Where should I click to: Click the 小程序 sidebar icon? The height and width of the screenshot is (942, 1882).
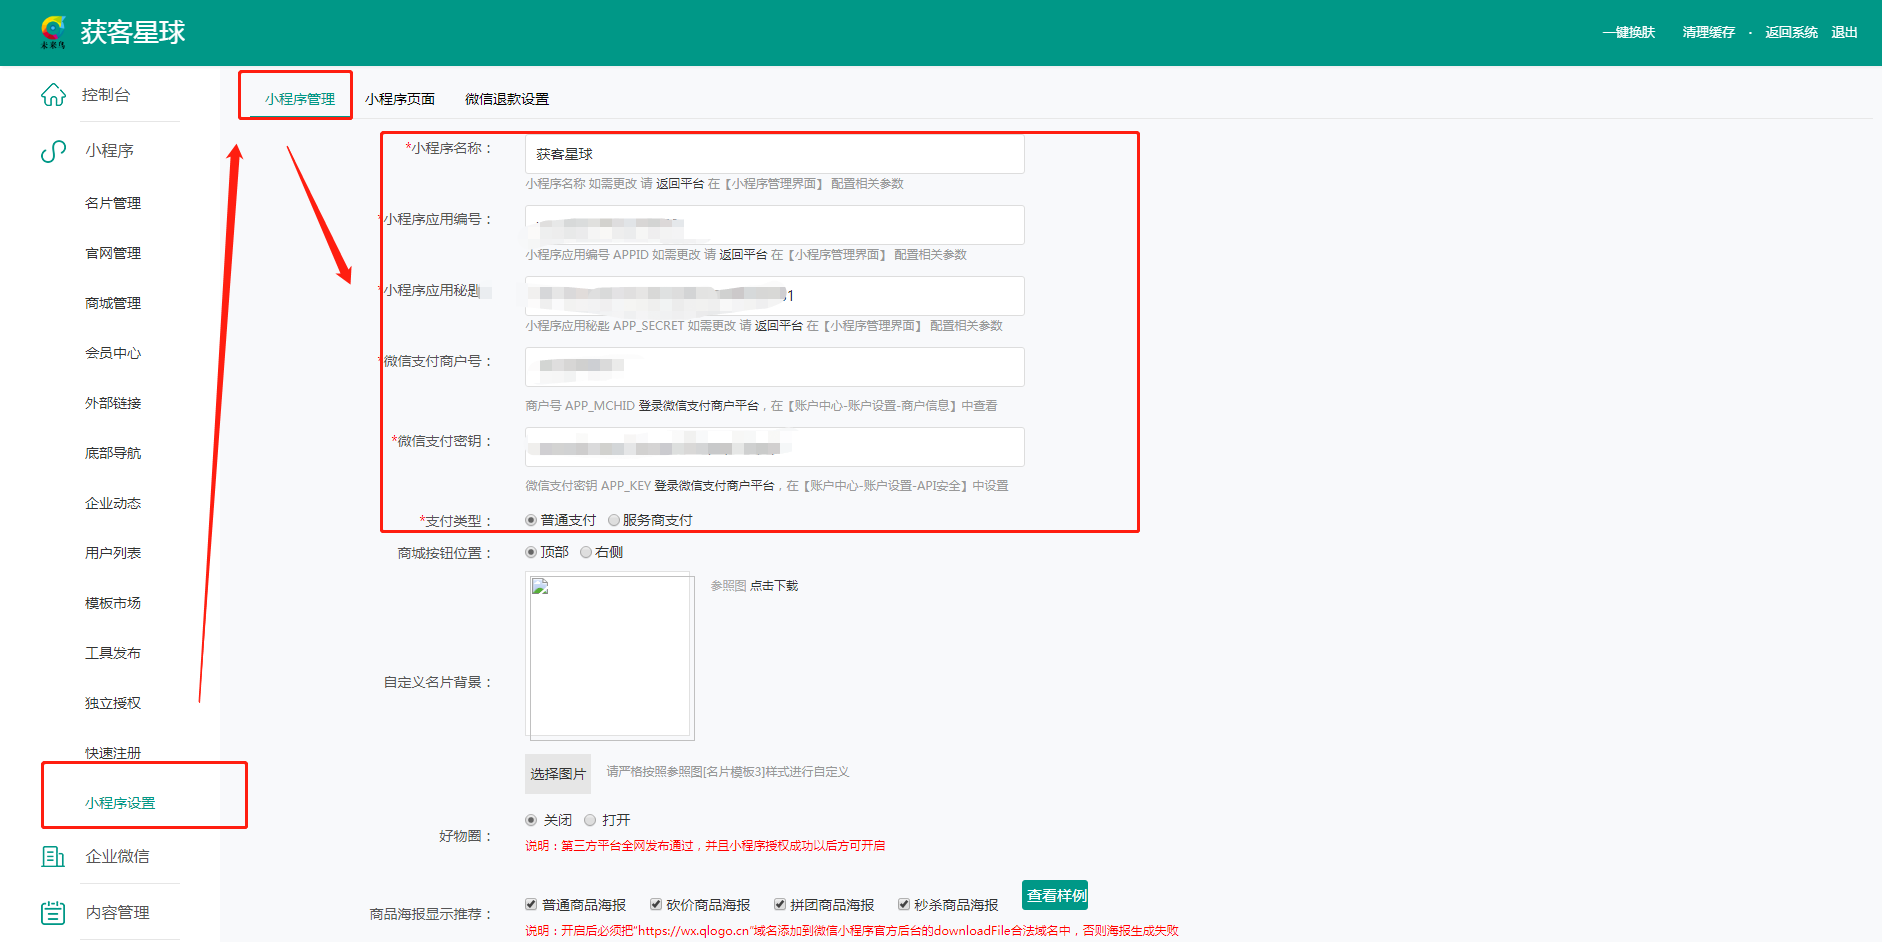[x=53, y=151]
